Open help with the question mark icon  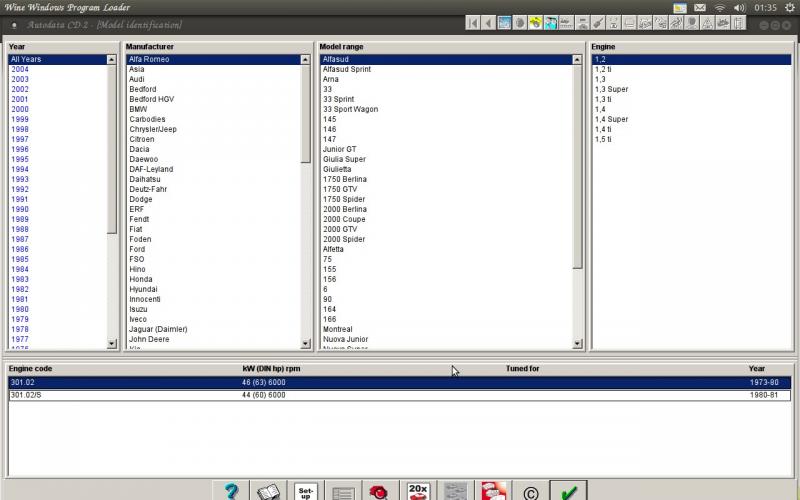click(x=231, y=491)
